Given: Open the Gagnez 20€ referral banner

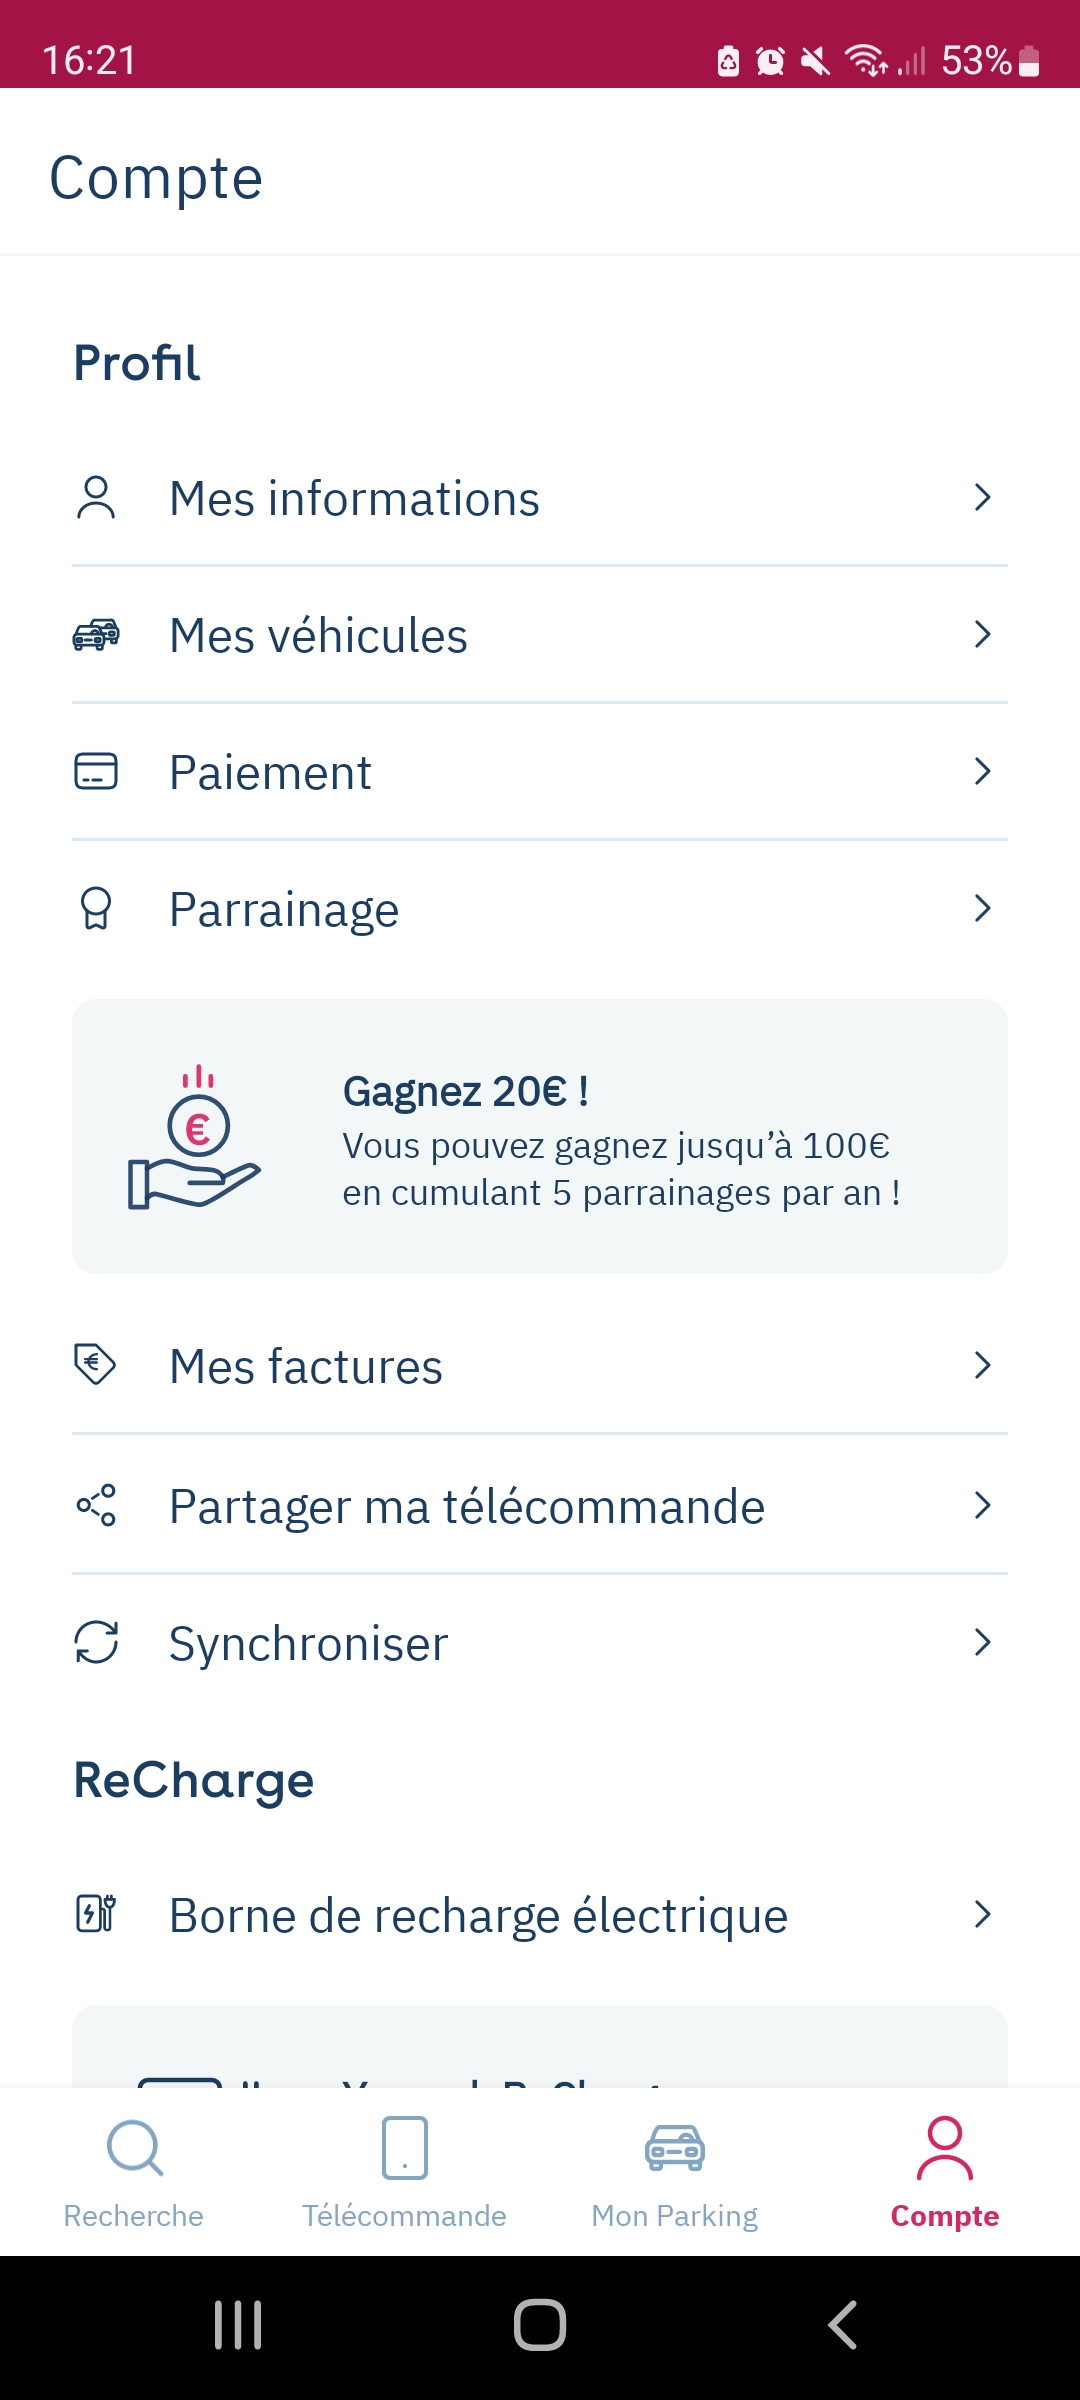Looking at the screenshot, I should [x=540, y=1136].
